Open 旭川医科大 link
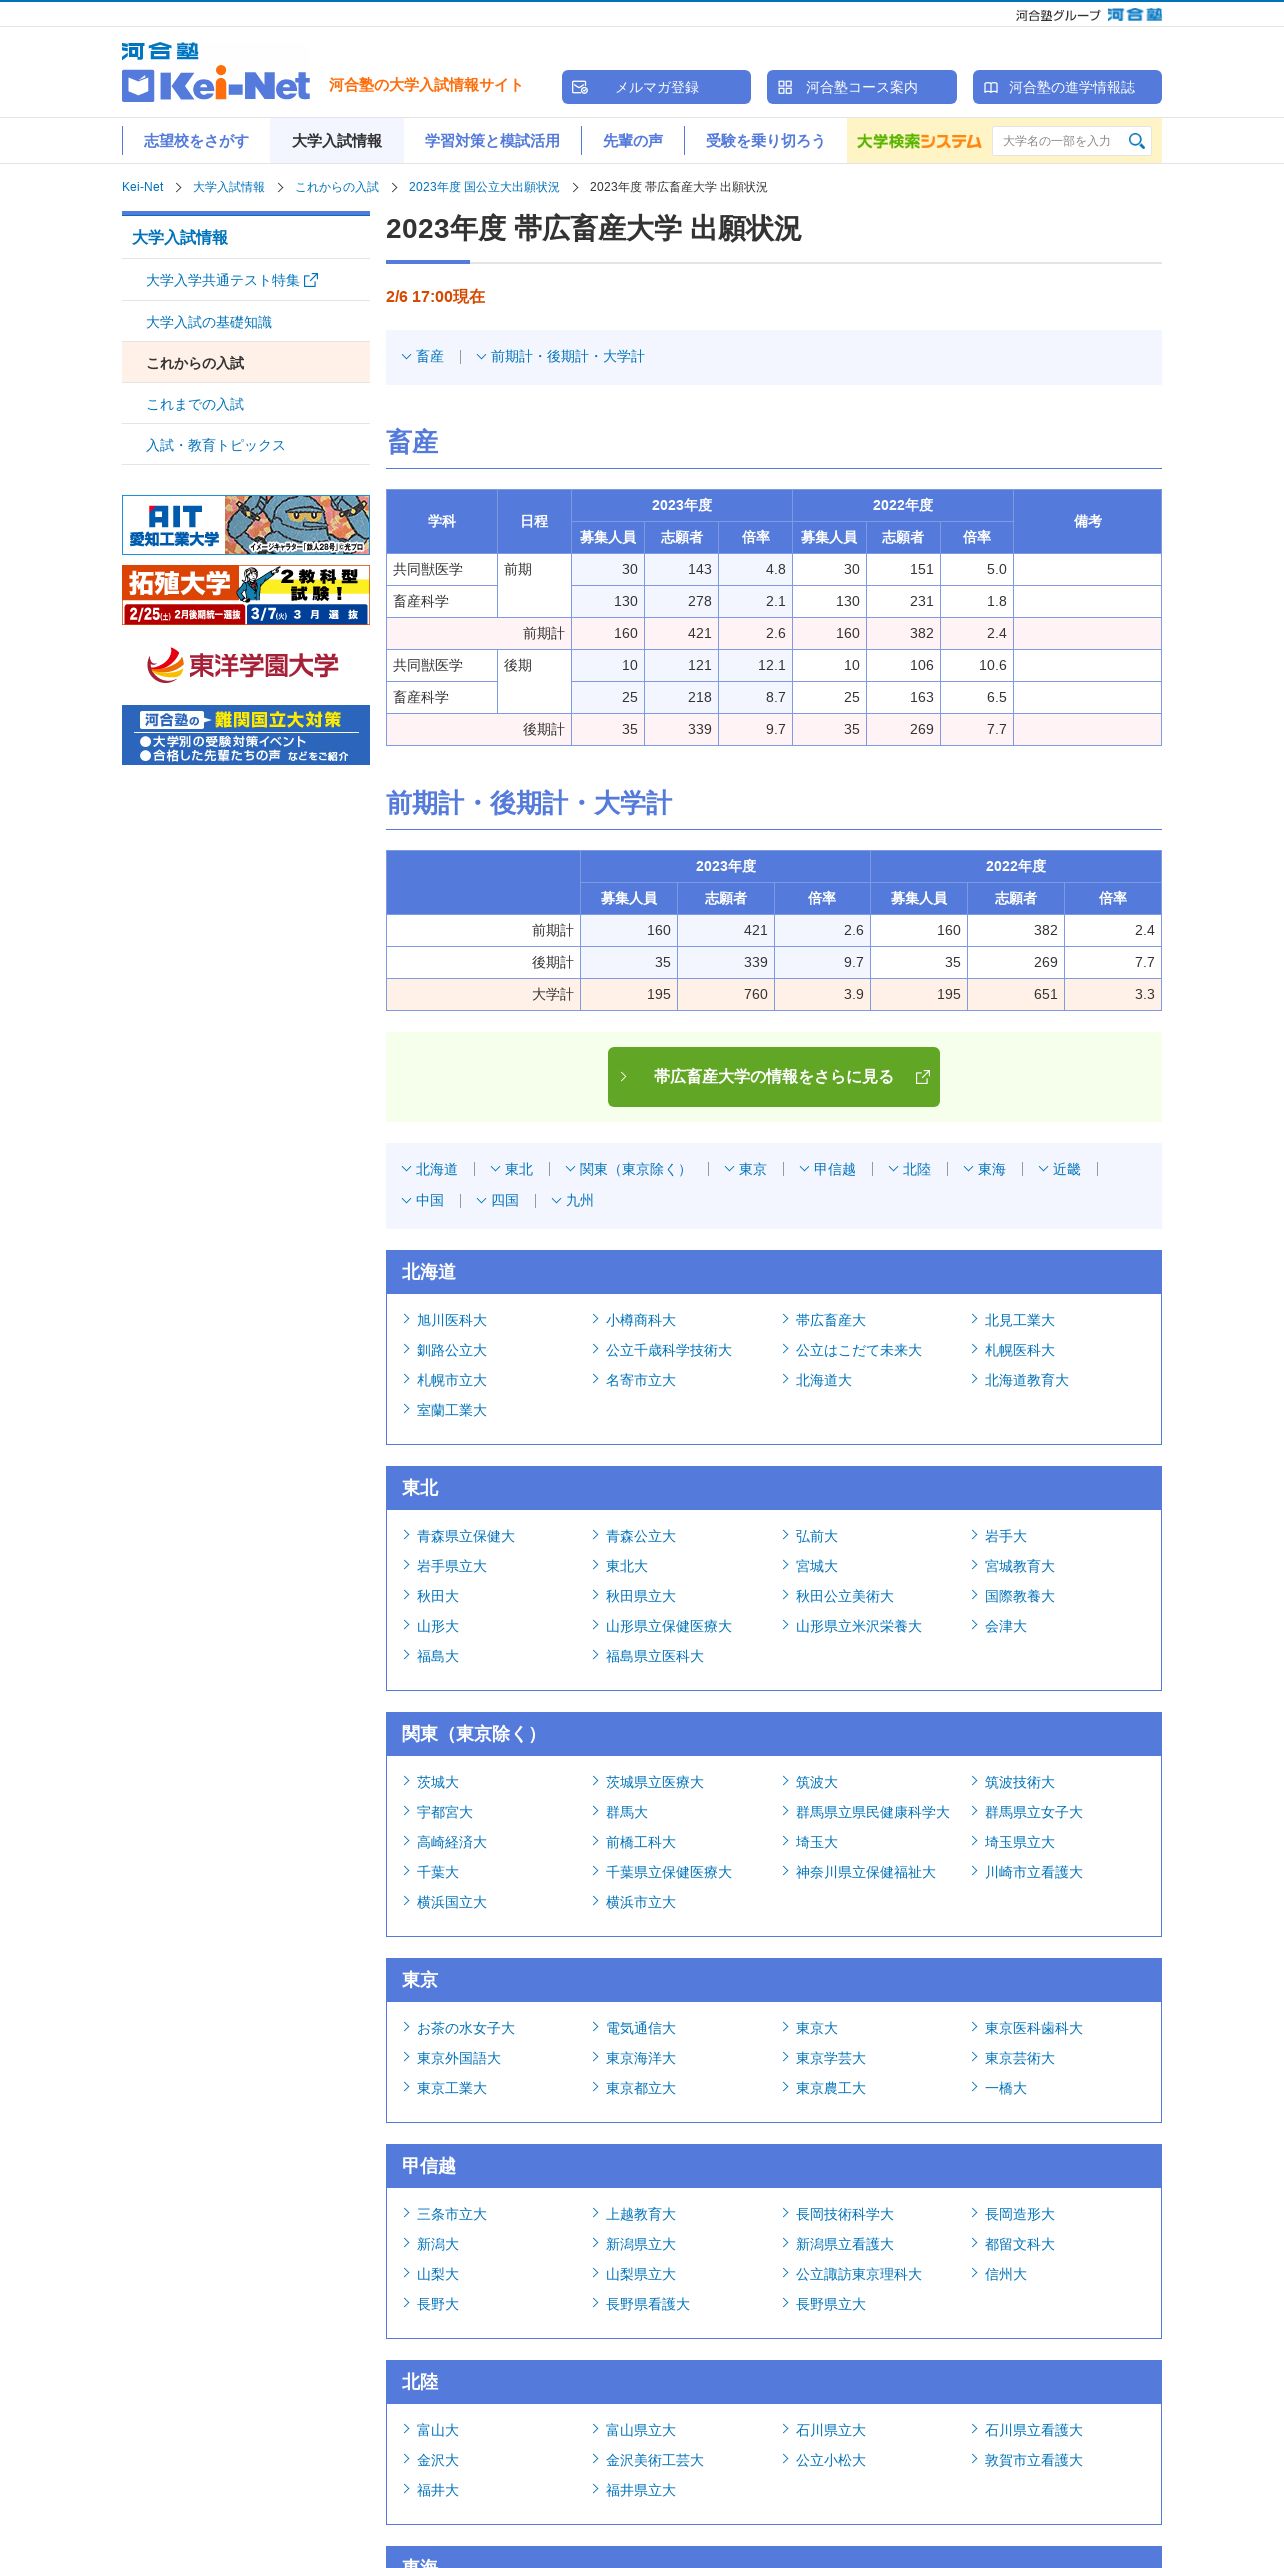 coord(452,1320)
